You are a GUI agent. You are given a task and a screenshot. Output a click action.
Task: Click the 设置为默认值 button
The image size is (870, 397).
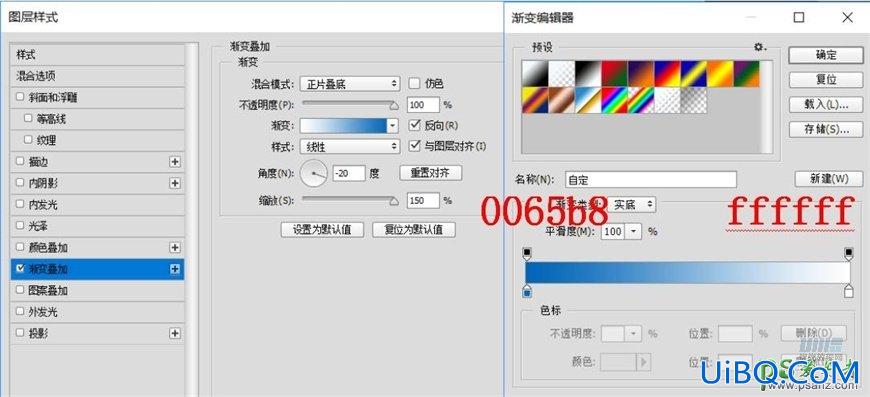point(322,229)
